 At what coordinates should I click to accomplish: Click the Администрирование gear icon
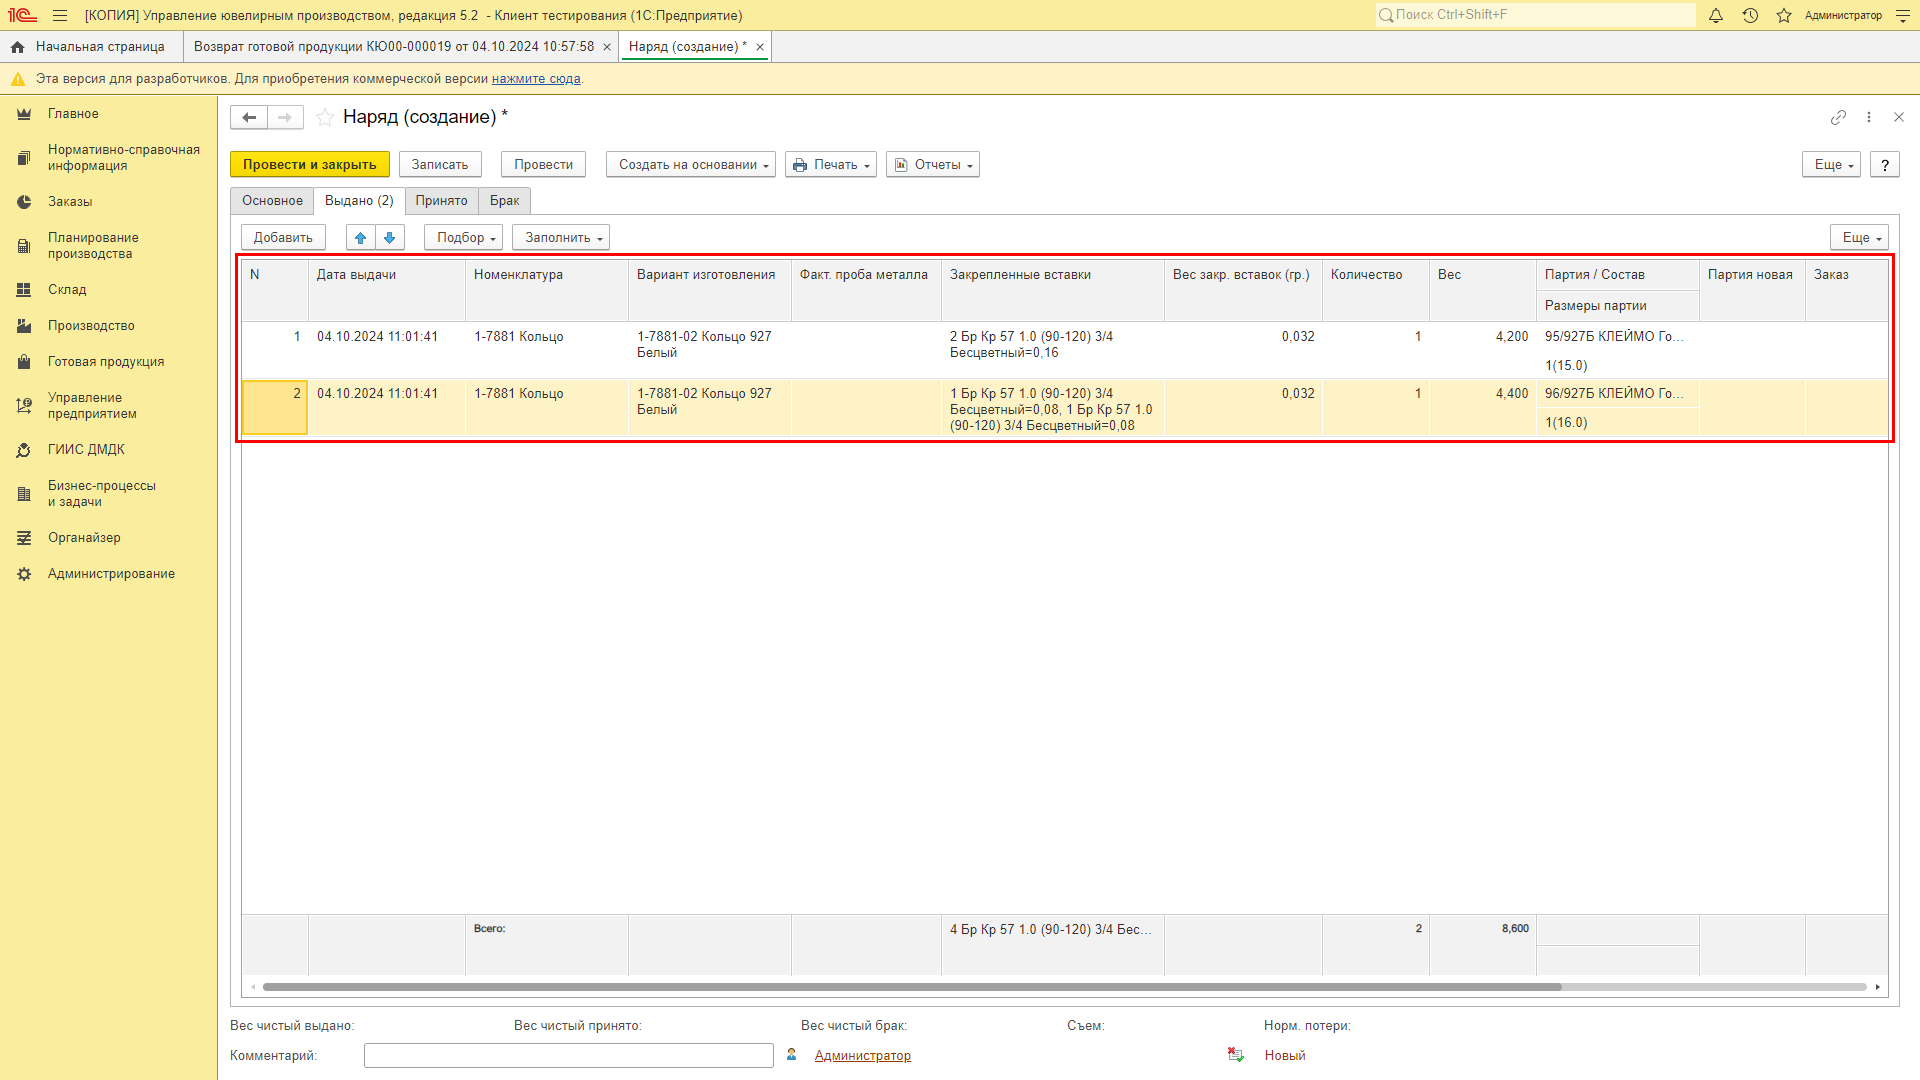coord(24,574)
